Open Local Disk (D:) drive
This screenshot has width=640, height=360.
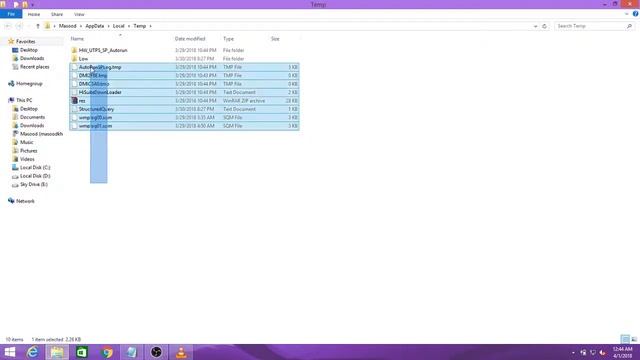click(x=35, y=176)
